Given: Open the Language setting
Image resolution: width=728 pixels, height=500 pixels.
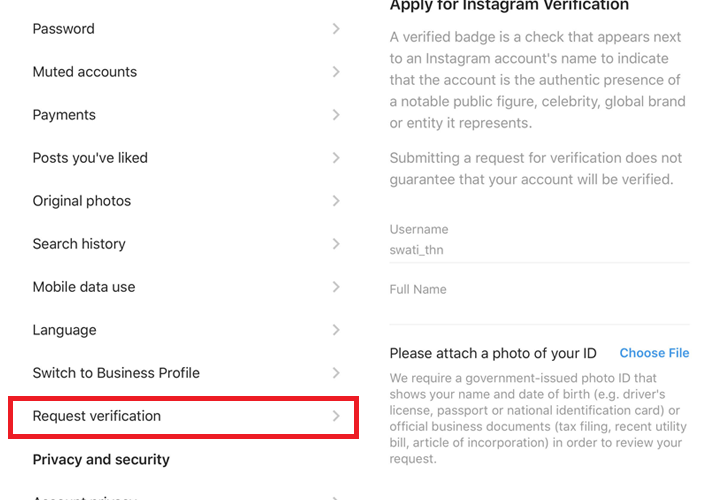Looking at the screenshot, I should click(x=65, y=330).
